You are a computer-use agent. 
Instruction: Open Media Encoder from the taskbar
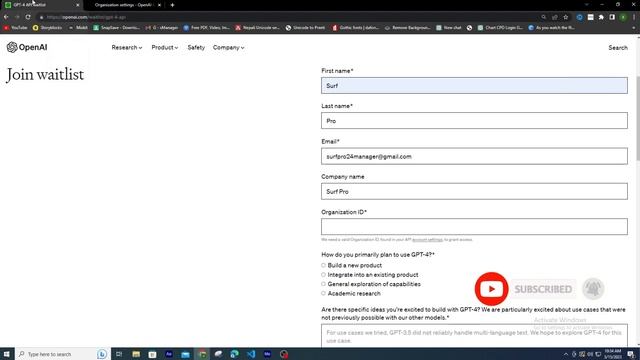(x=267, y=354)
